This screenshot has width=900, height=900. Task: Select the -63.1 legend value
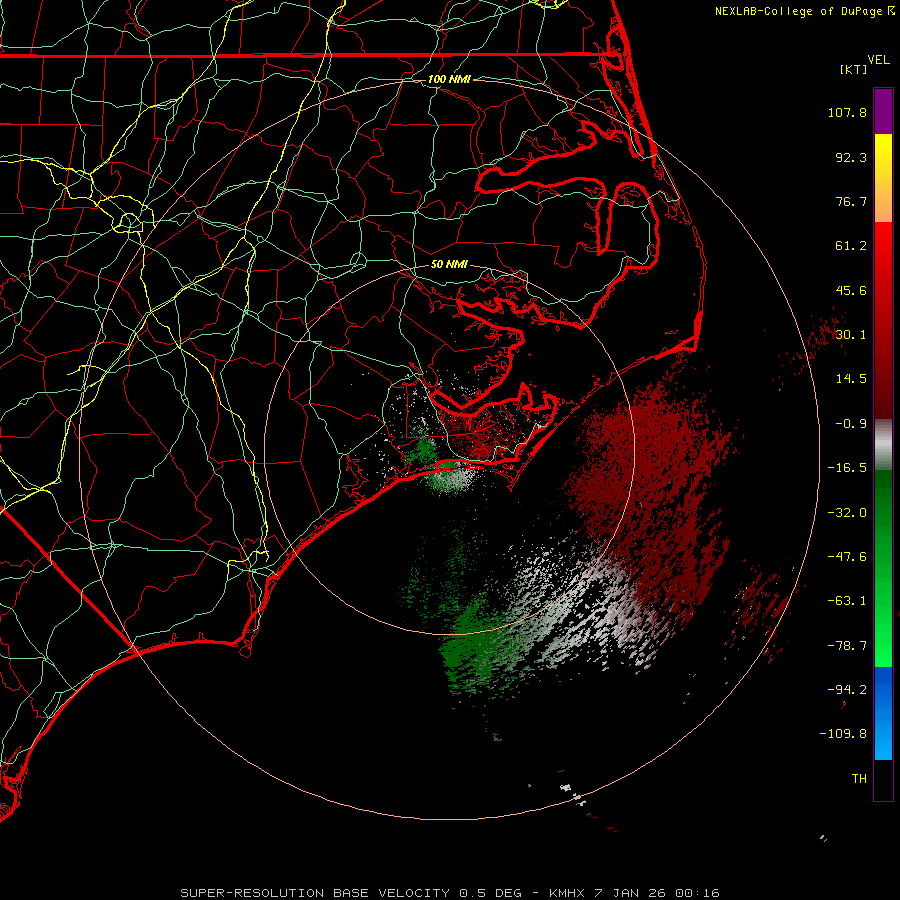tap(847, 601)
